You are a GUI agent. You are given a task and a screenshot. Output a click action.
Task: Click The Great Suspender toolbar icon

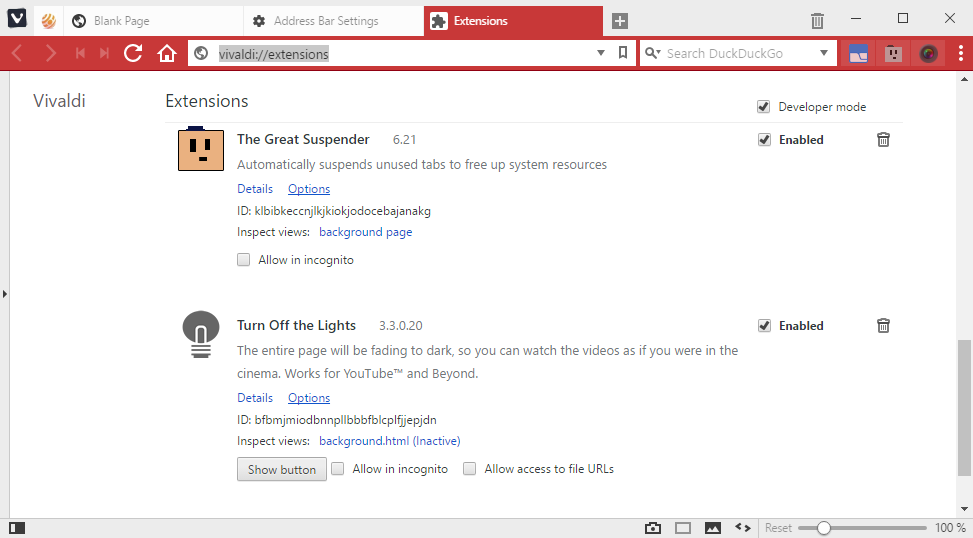pyautogui.click(x=893, y=54)
